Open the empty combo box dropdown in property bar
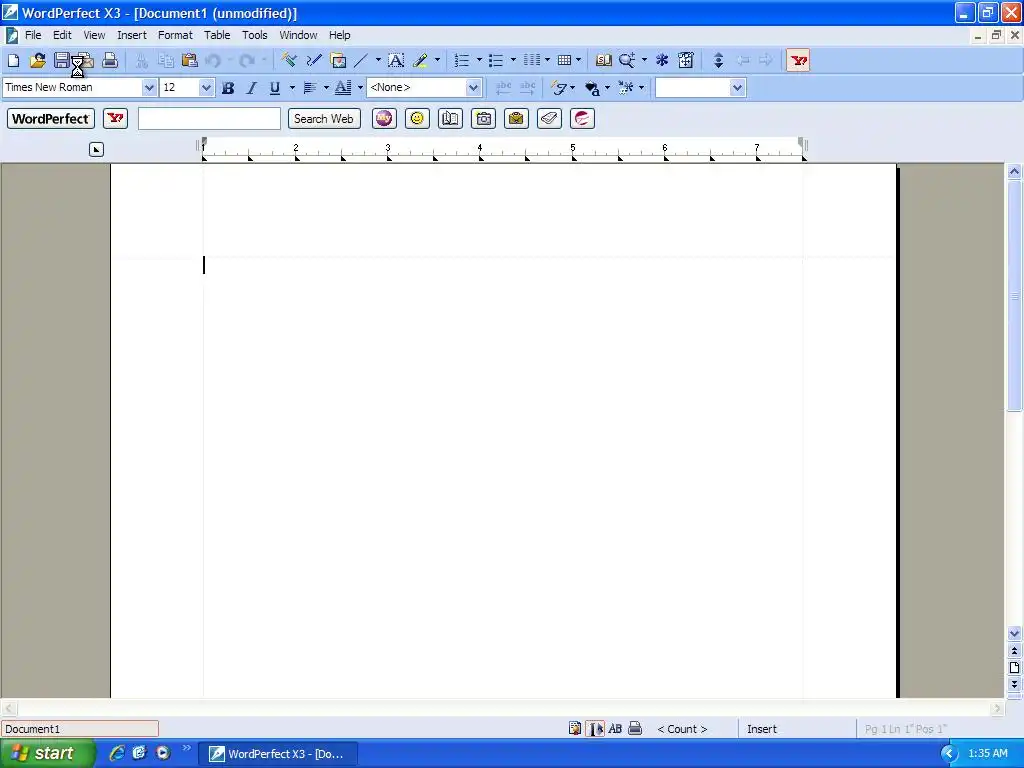 [737, 88]
